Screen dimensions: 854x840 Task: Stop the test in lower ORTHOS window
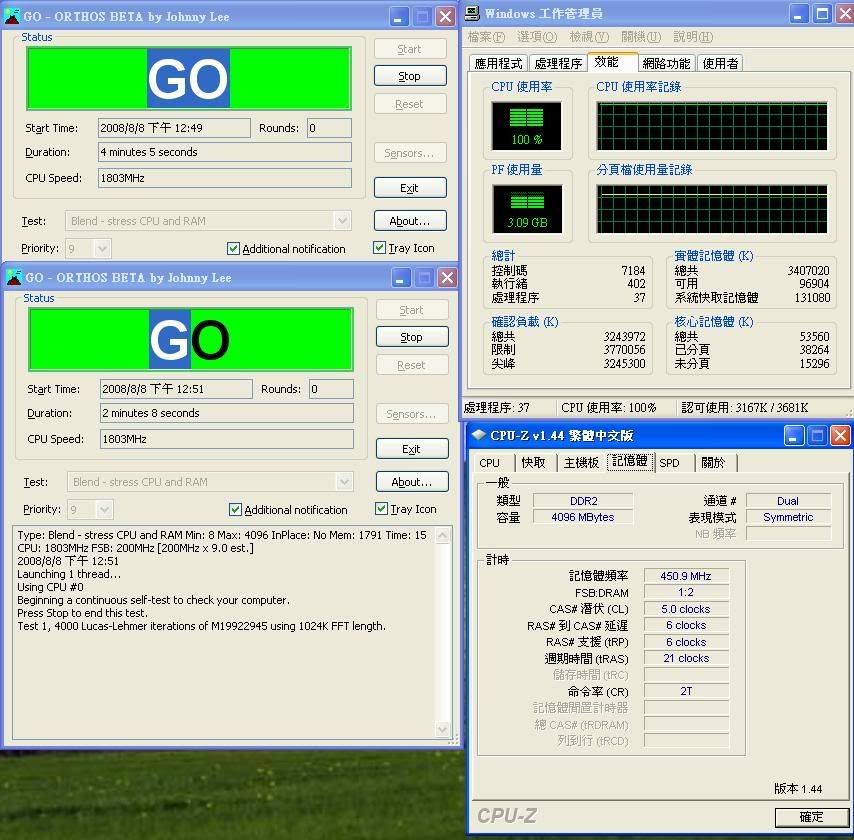[x=412, y=337]
